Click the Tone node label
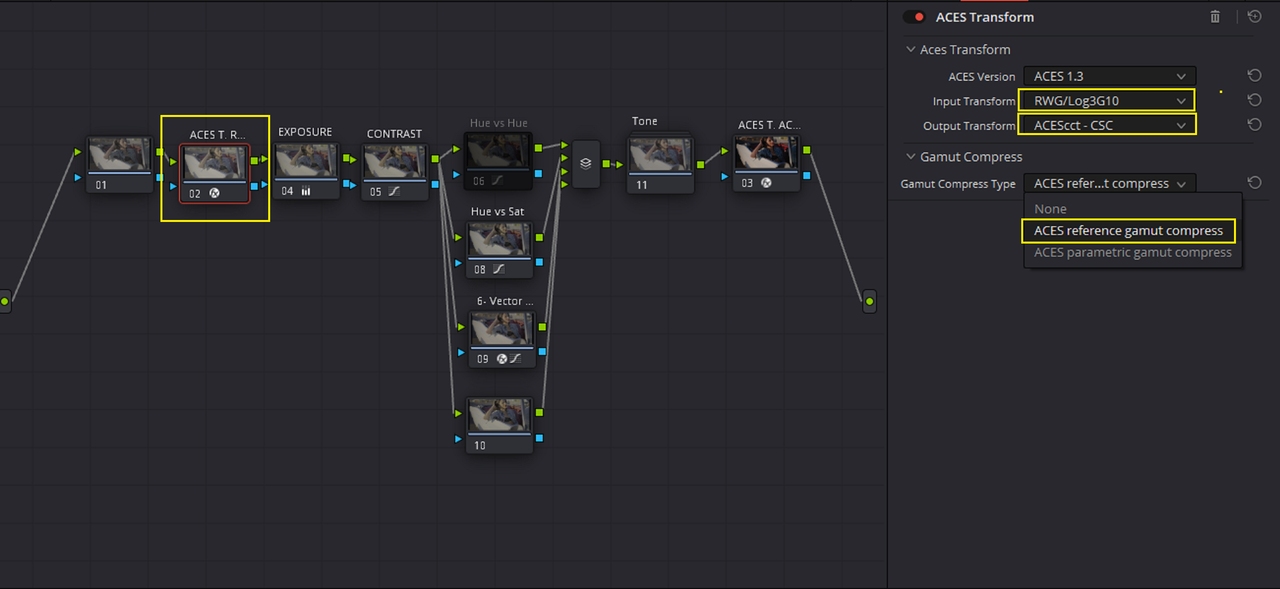 [x=645, y=121]
